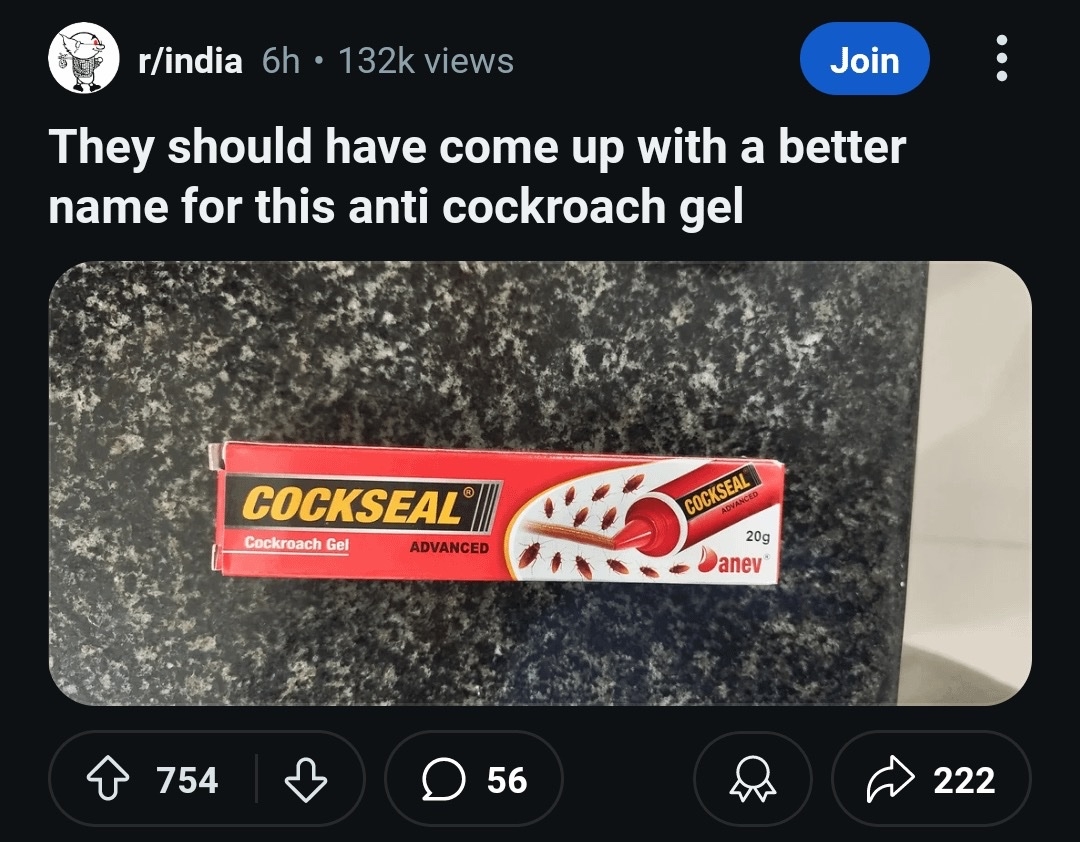1080x842 pixels.
Task: Click the 6h post timestamp
Action: 280,61
